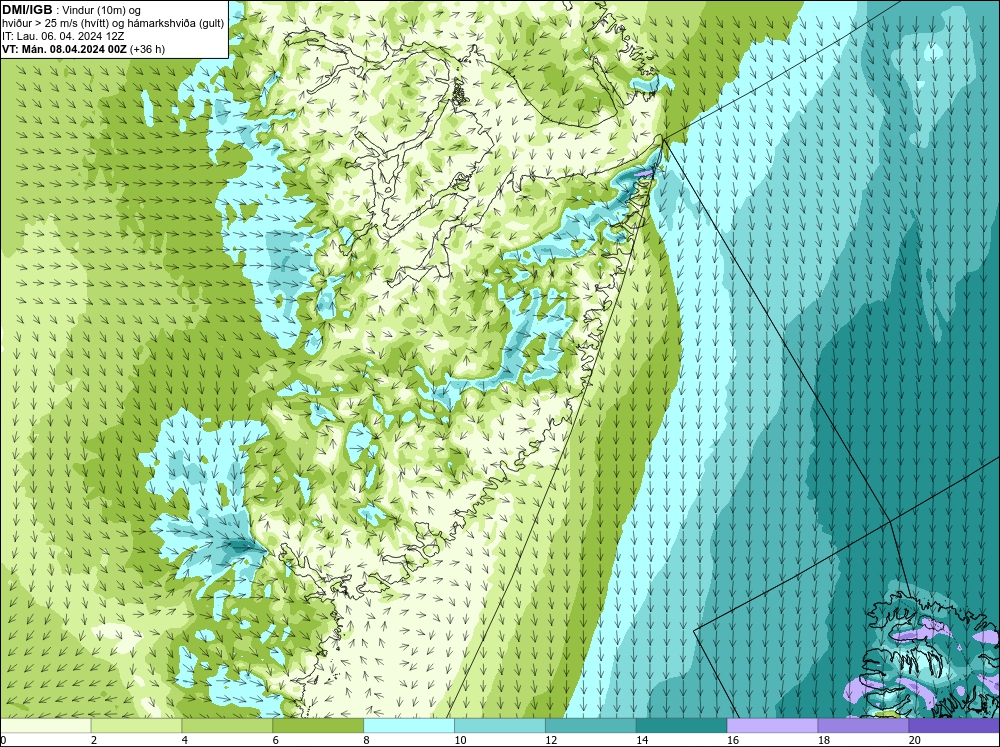
Task: Click the 12–14 m/s teal legend swatch
Action: pyautogui.click(x=591, y=725)
